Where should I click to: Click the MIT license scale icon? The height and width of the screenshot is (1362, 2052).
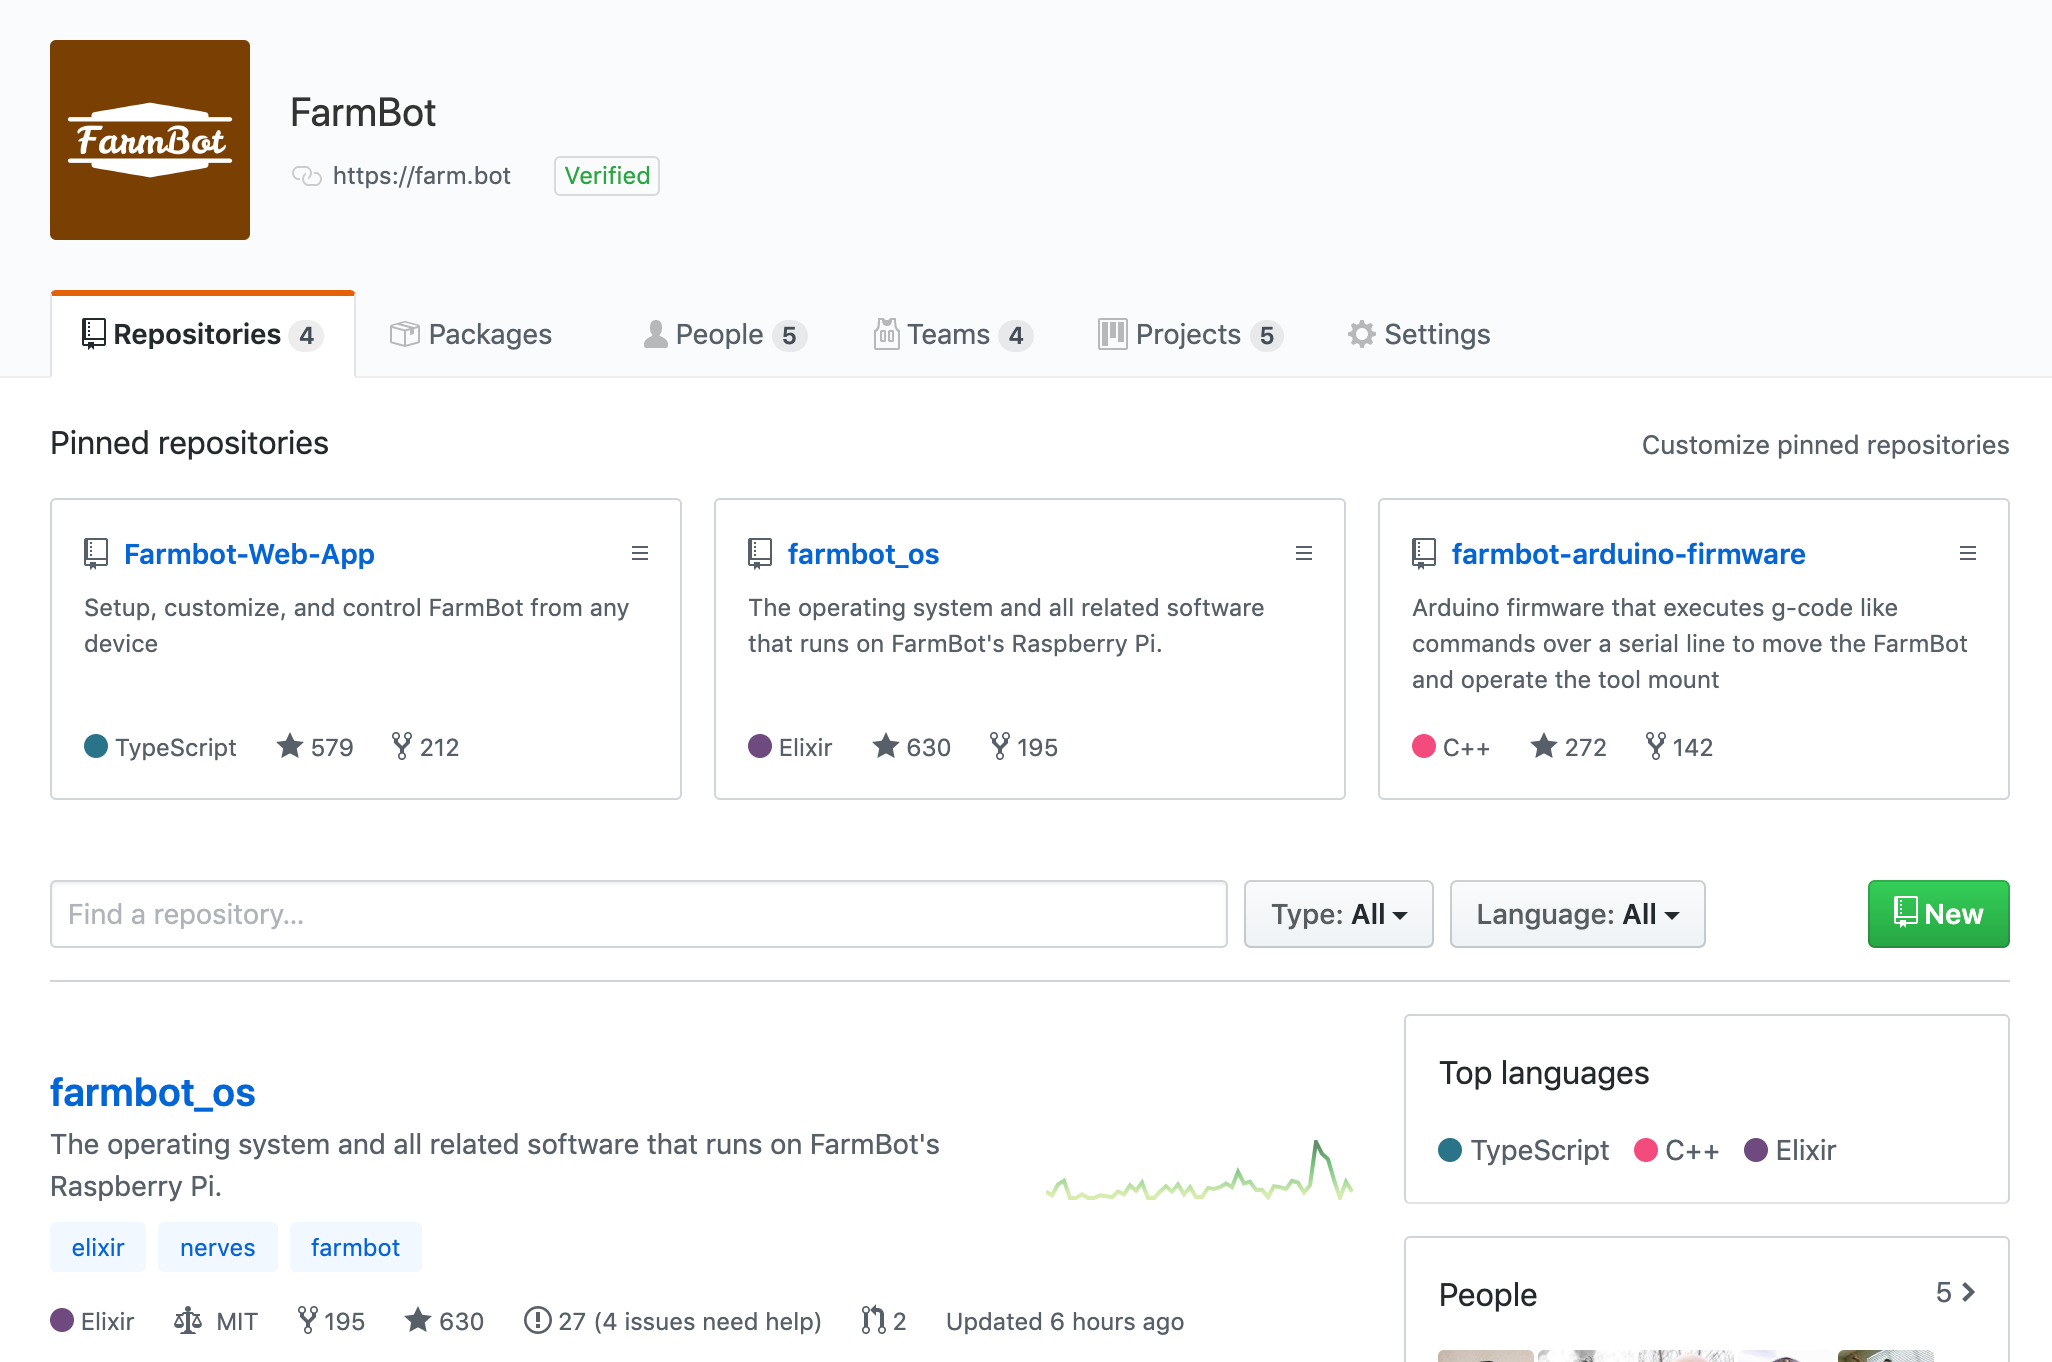point(186,1320)
